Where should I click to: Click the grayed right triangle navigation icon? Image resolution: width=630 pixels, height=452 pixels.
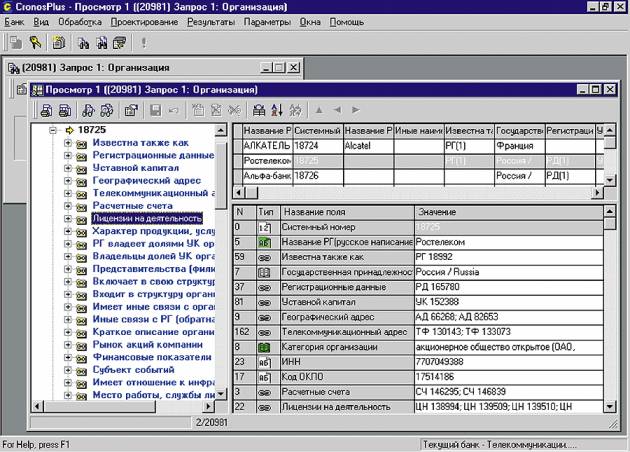(x=355, y=110)
